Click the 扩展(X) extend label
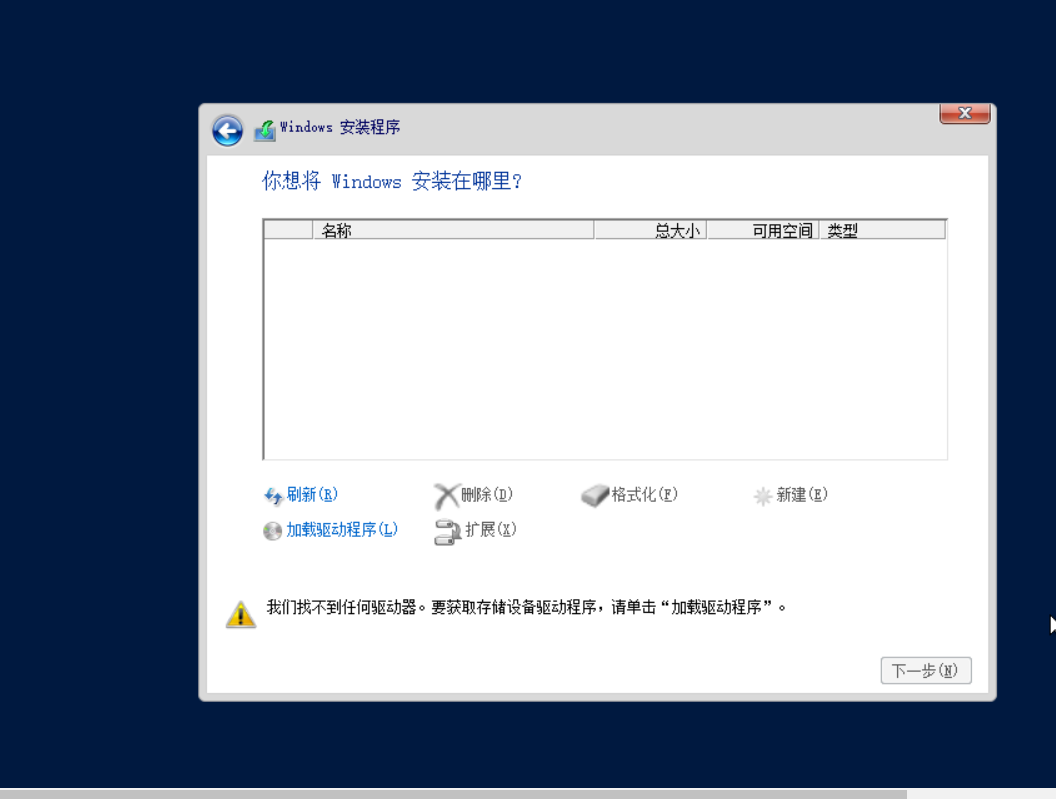Viewport: 1056px width, 799px height. [491, 530]
